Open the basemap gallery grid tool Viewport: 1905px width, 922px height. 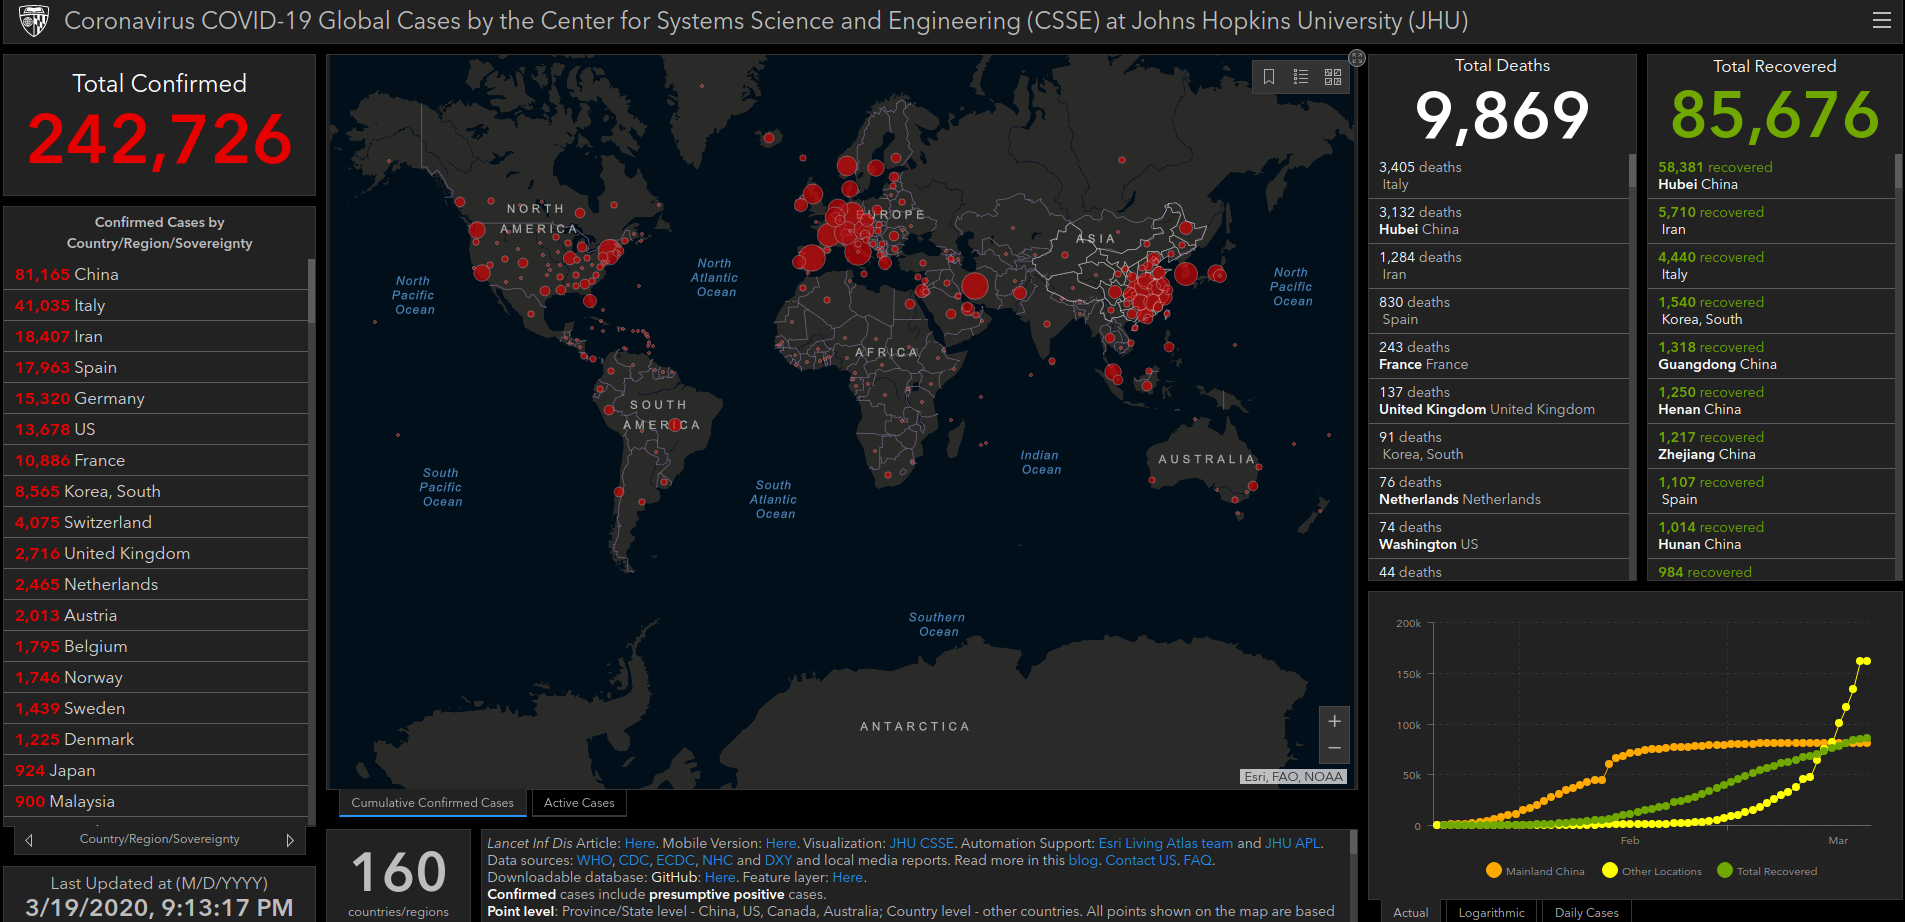click(1333, 77)
